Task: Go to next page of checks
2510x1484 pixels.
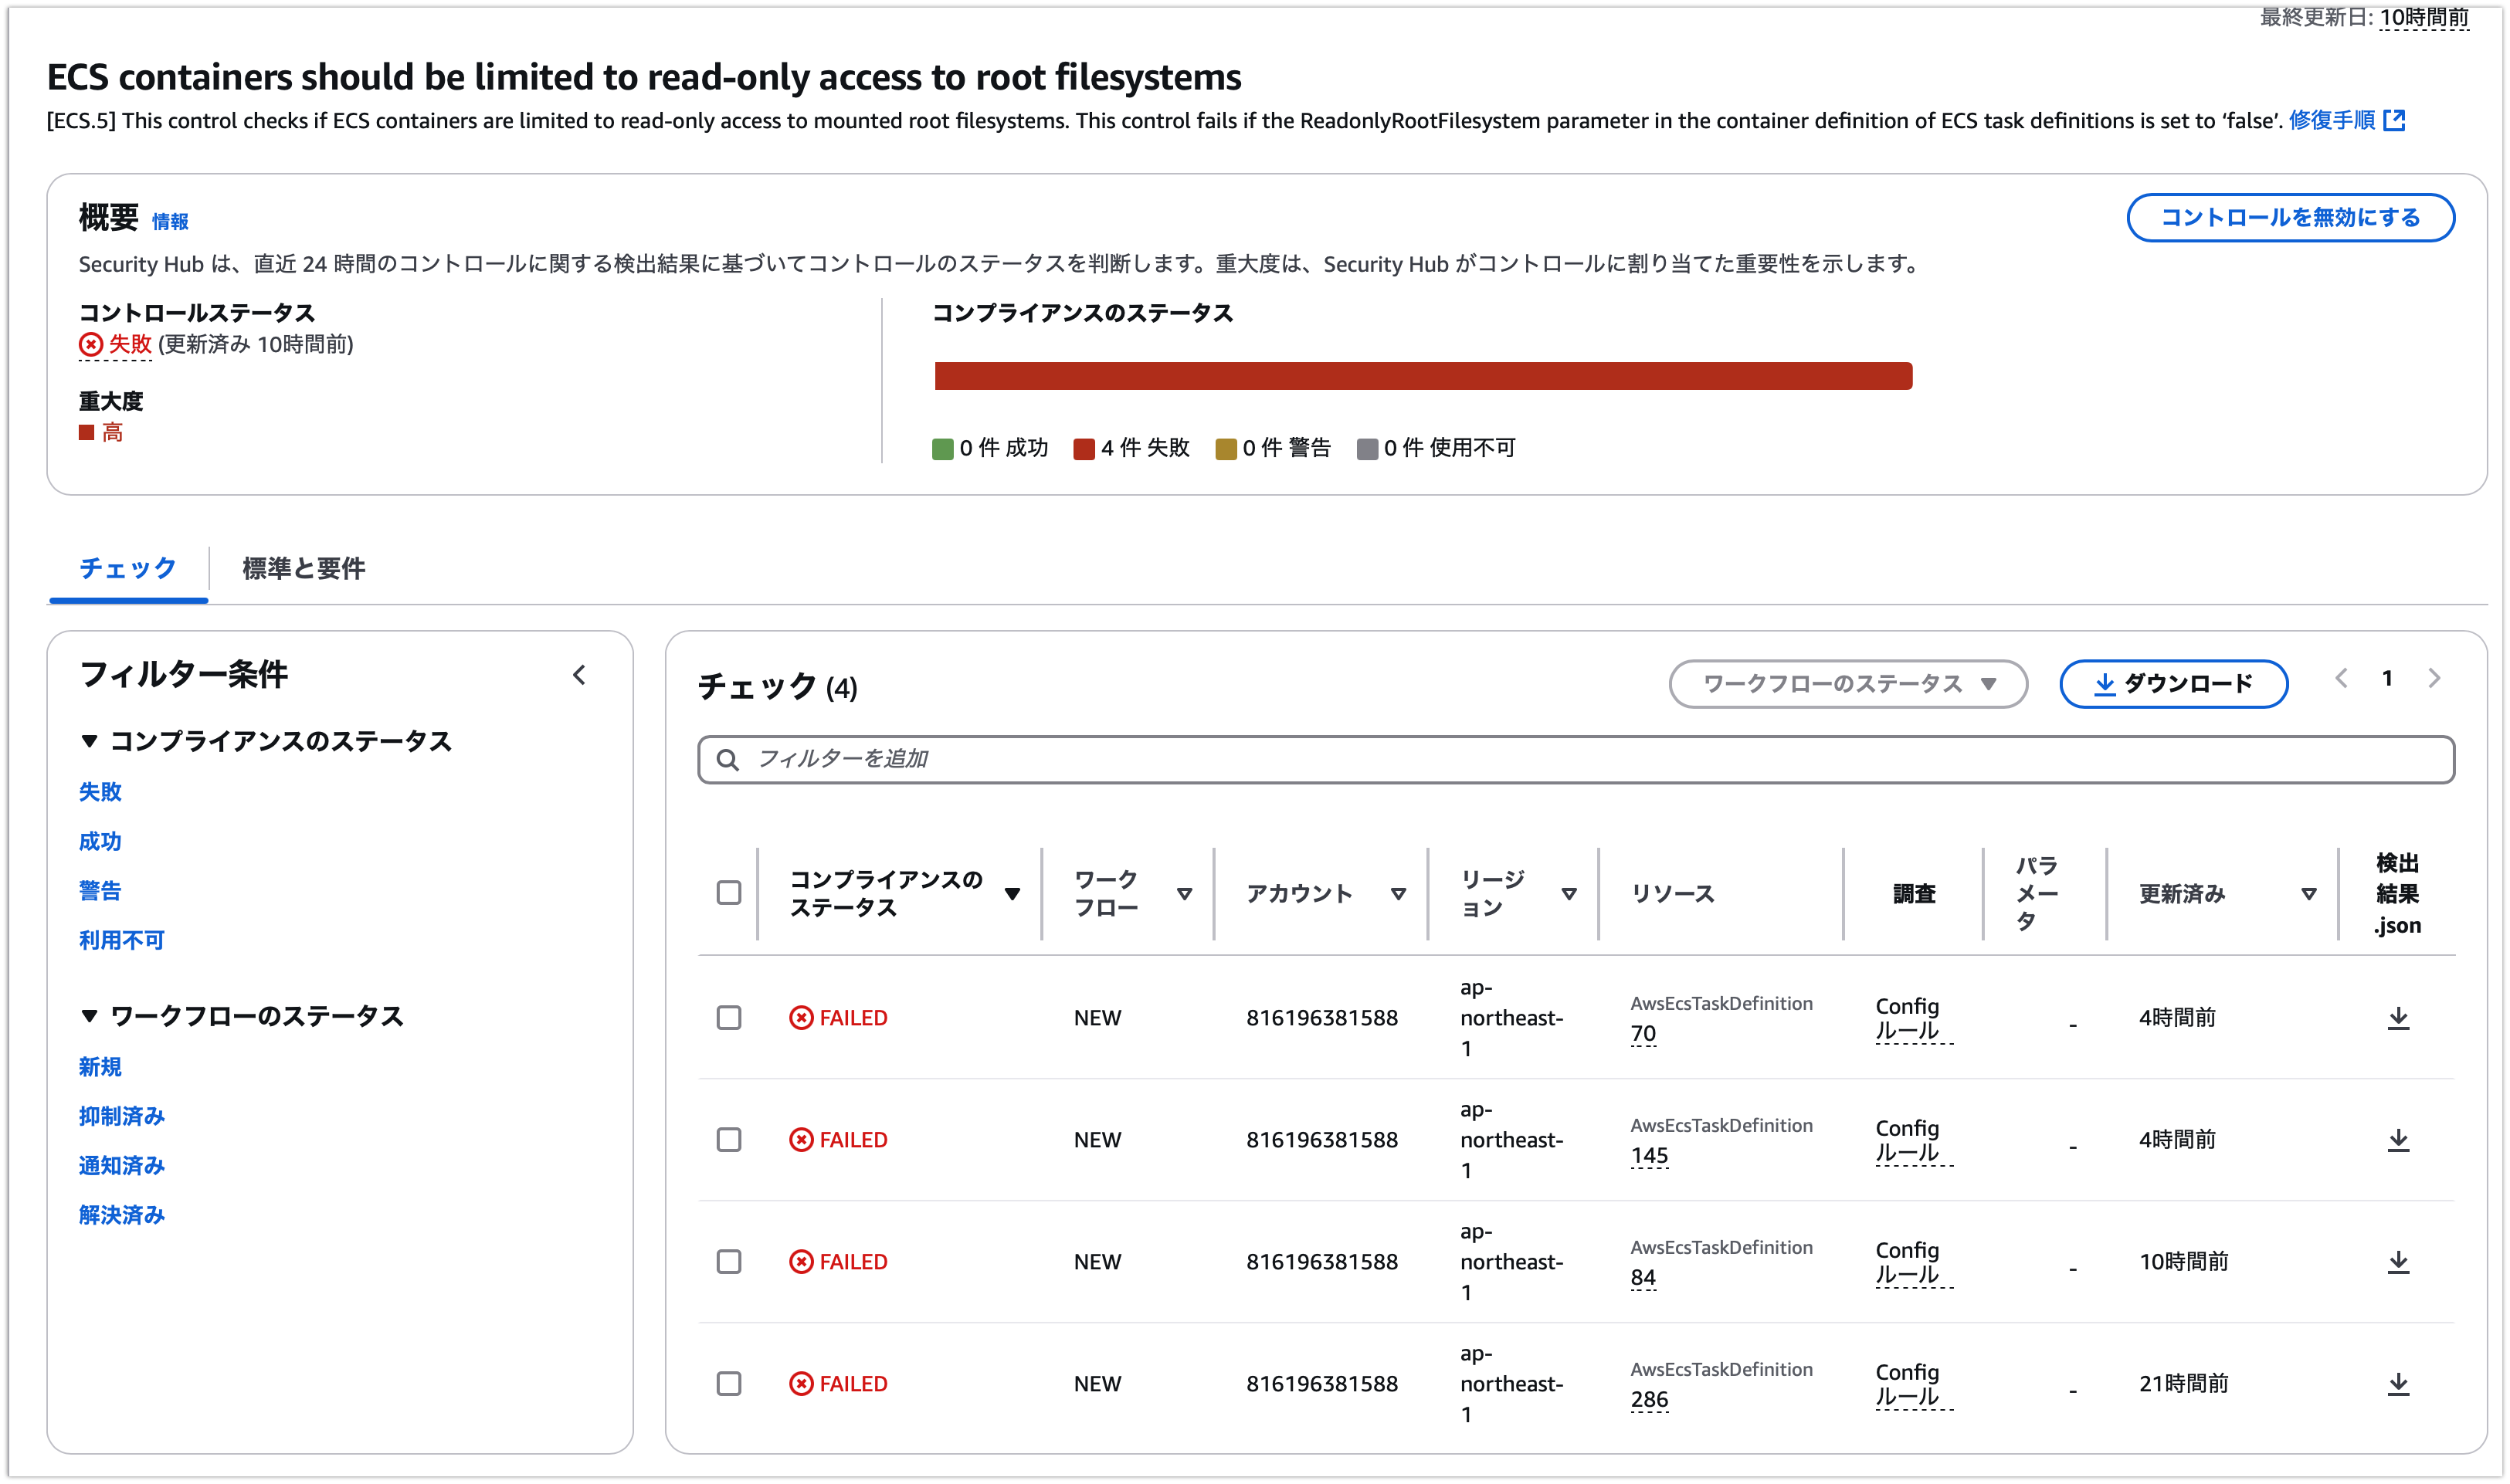Action: click(2434, 678)
